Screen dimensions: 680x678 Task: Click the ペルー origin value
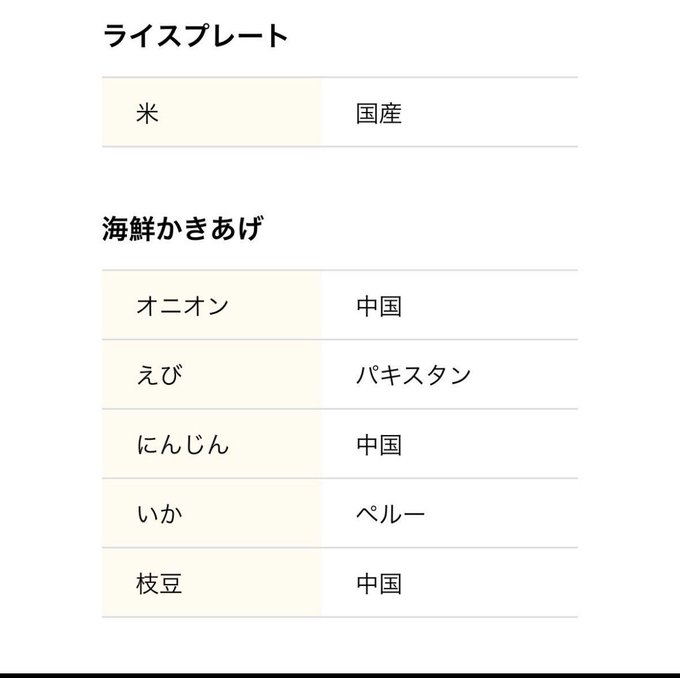pos(390,514)
